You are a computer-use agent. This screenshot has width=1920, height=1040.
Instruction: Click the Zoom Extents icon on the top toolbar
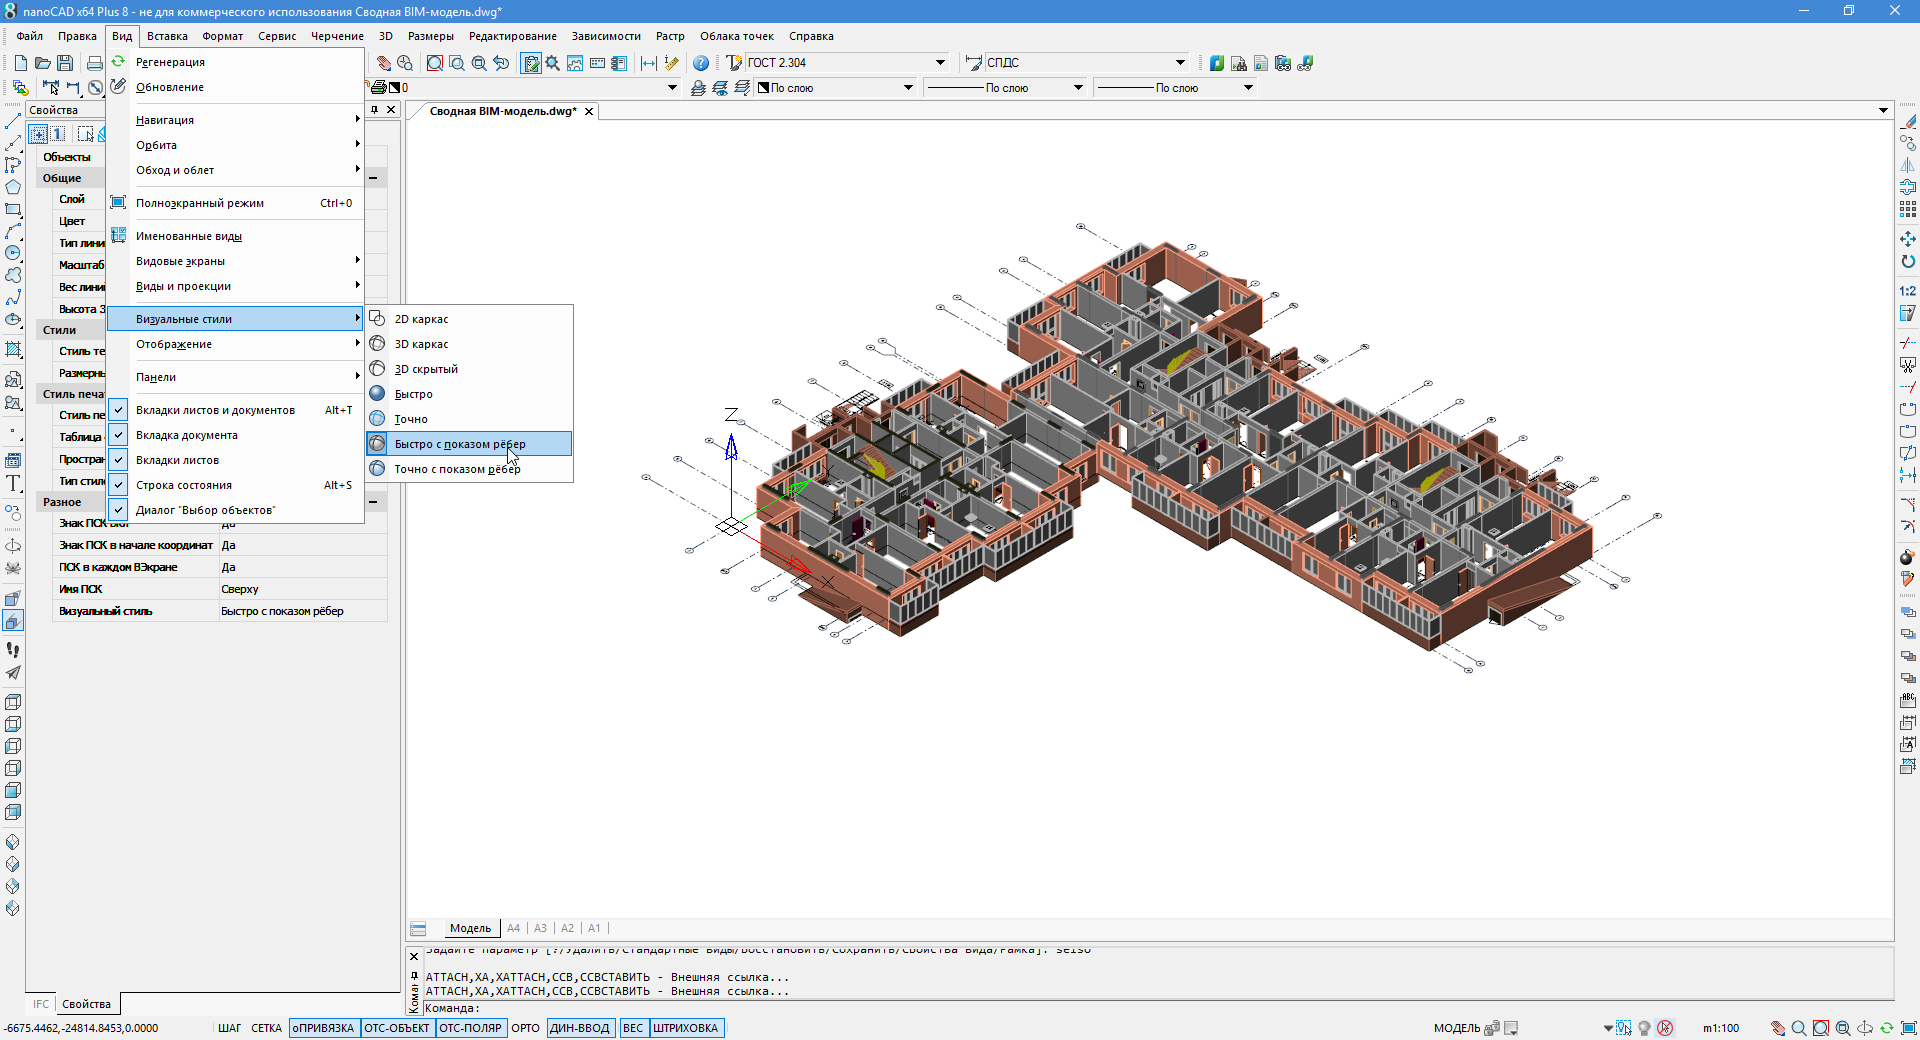[480, 63]
